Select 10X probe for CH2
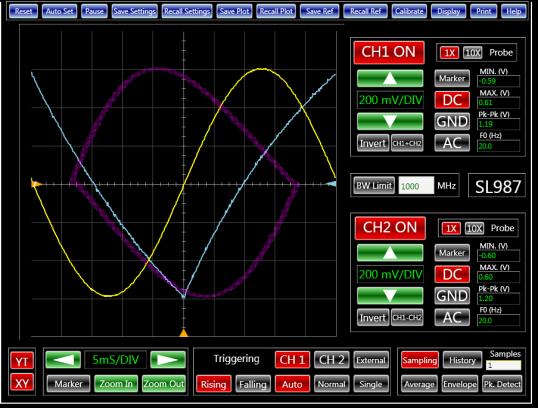 474,228
